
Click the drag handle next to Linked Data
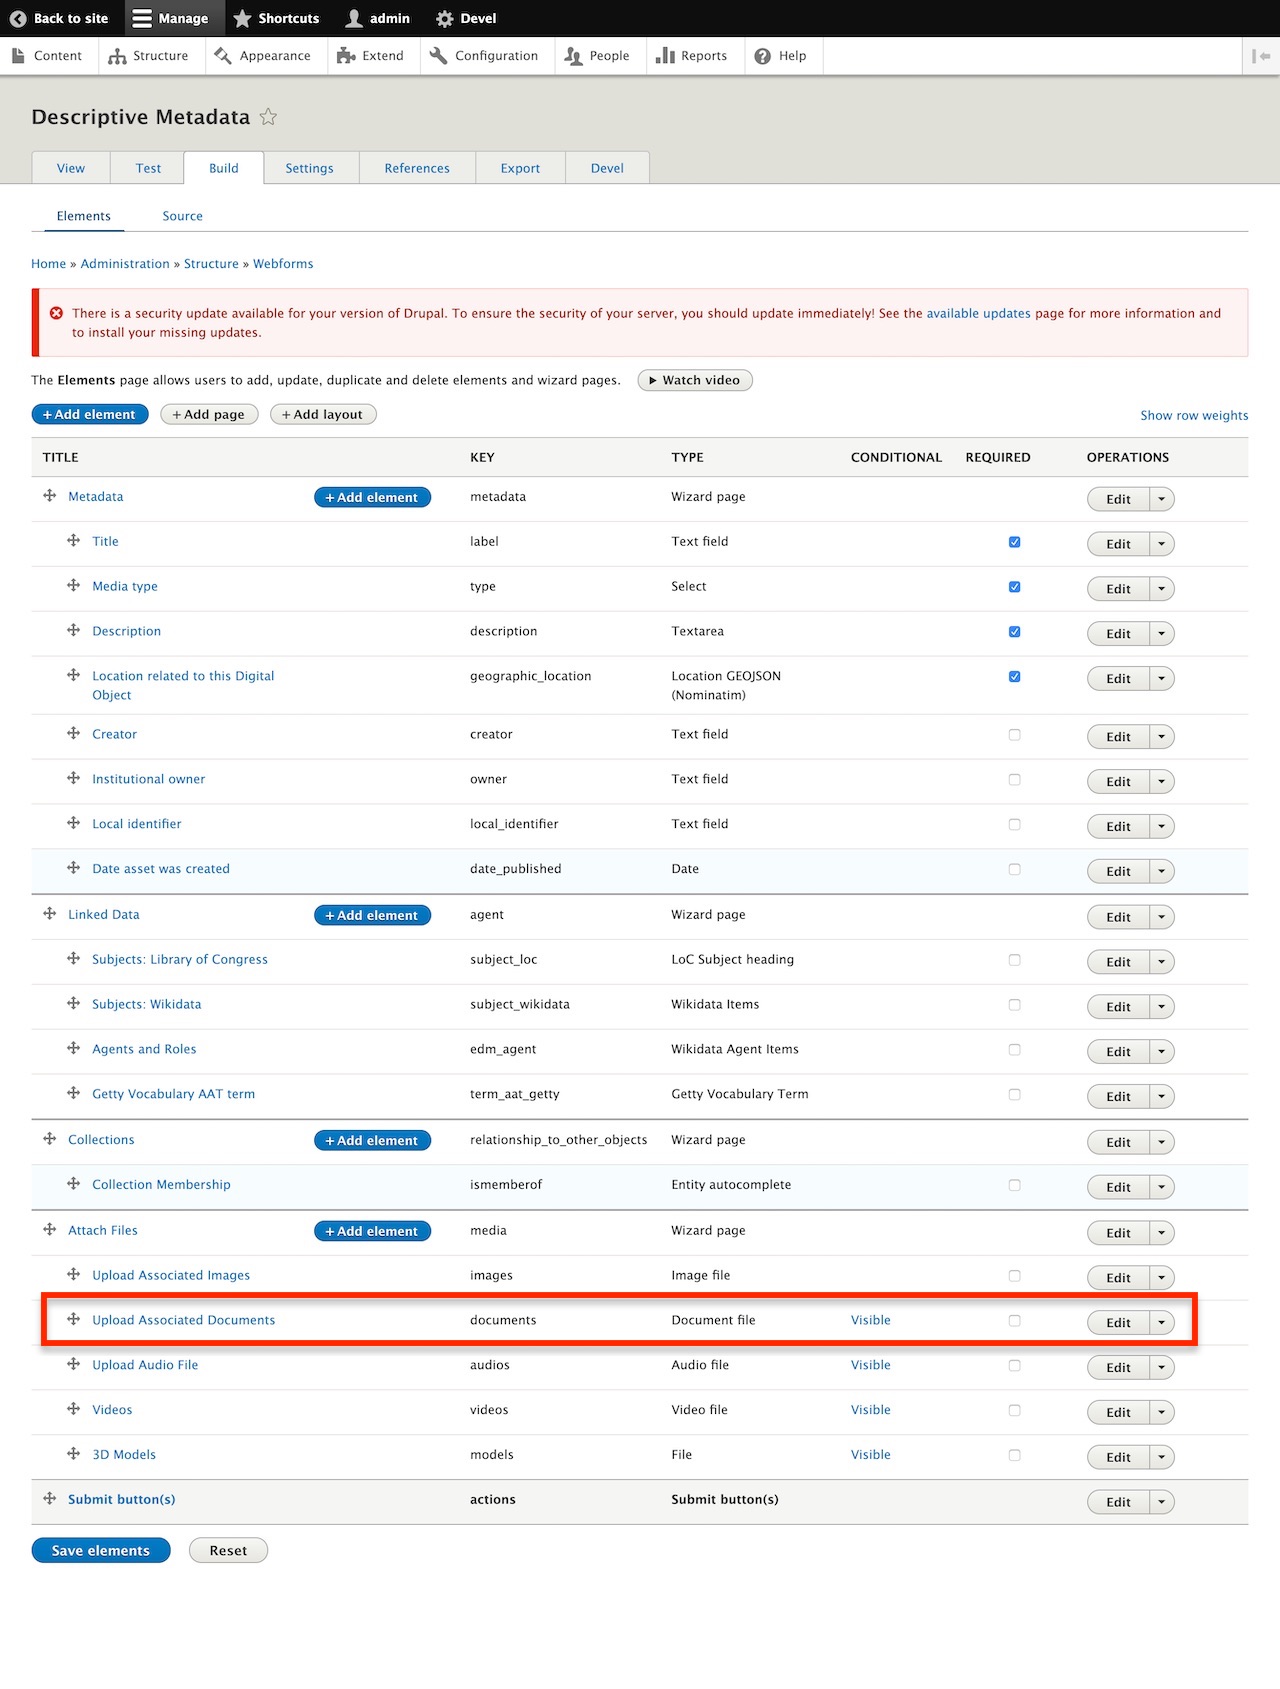pyautogui.click(x=49, y=914)
